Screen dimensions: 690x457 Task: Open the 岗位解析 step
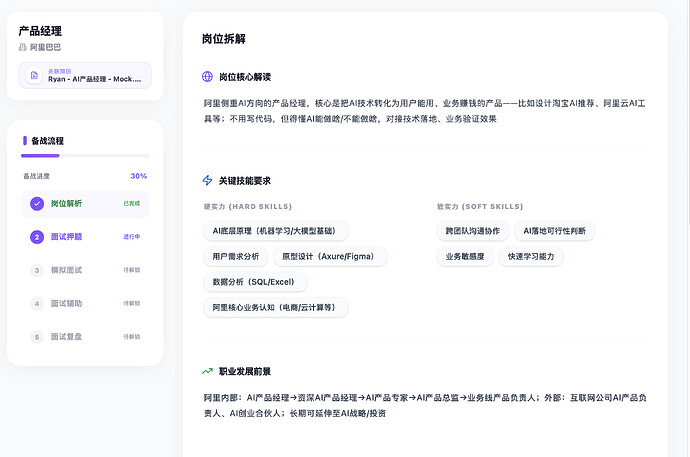click(x=85, y=204)
